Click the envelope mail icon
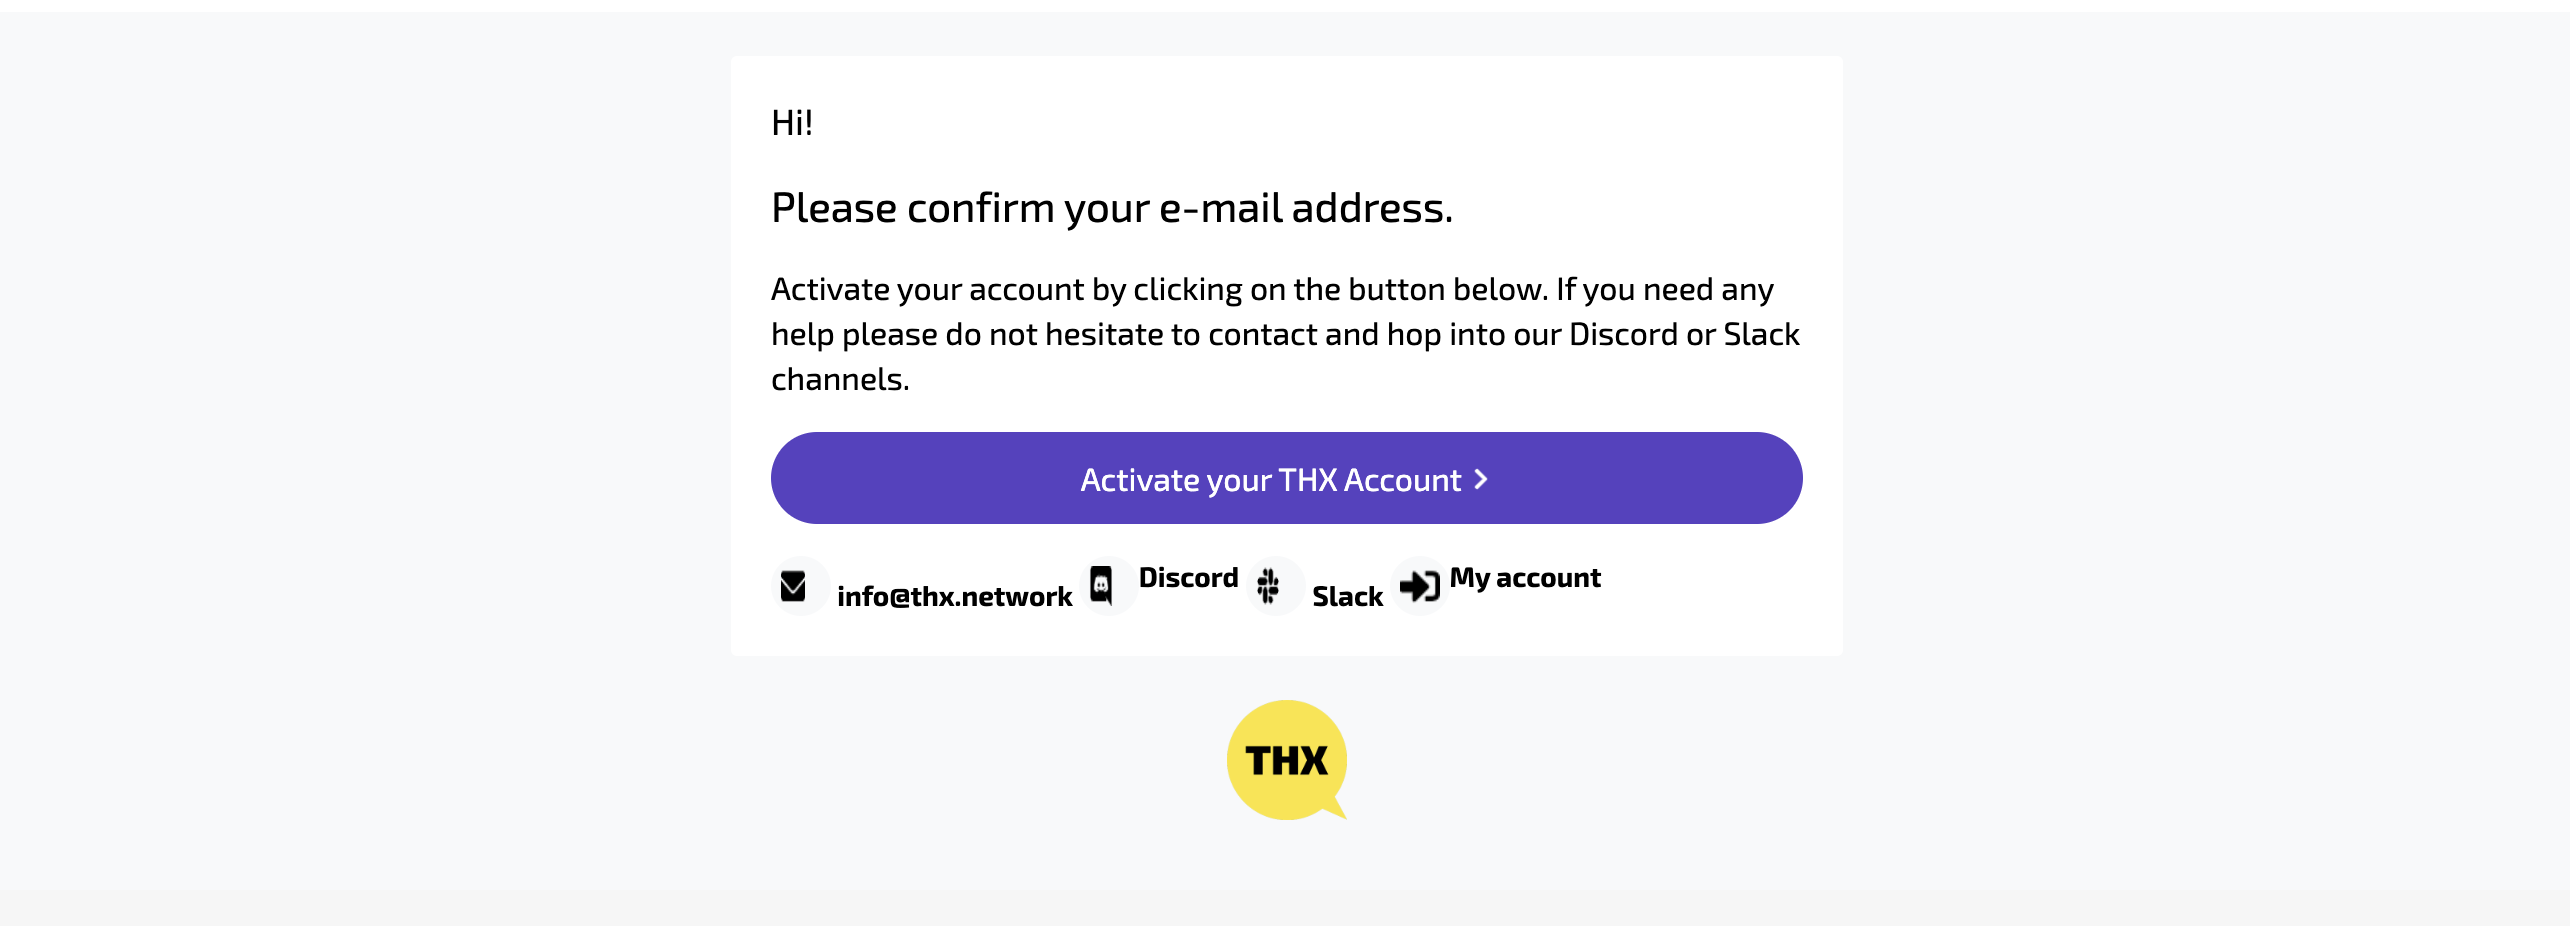 (x=793, y=586)
